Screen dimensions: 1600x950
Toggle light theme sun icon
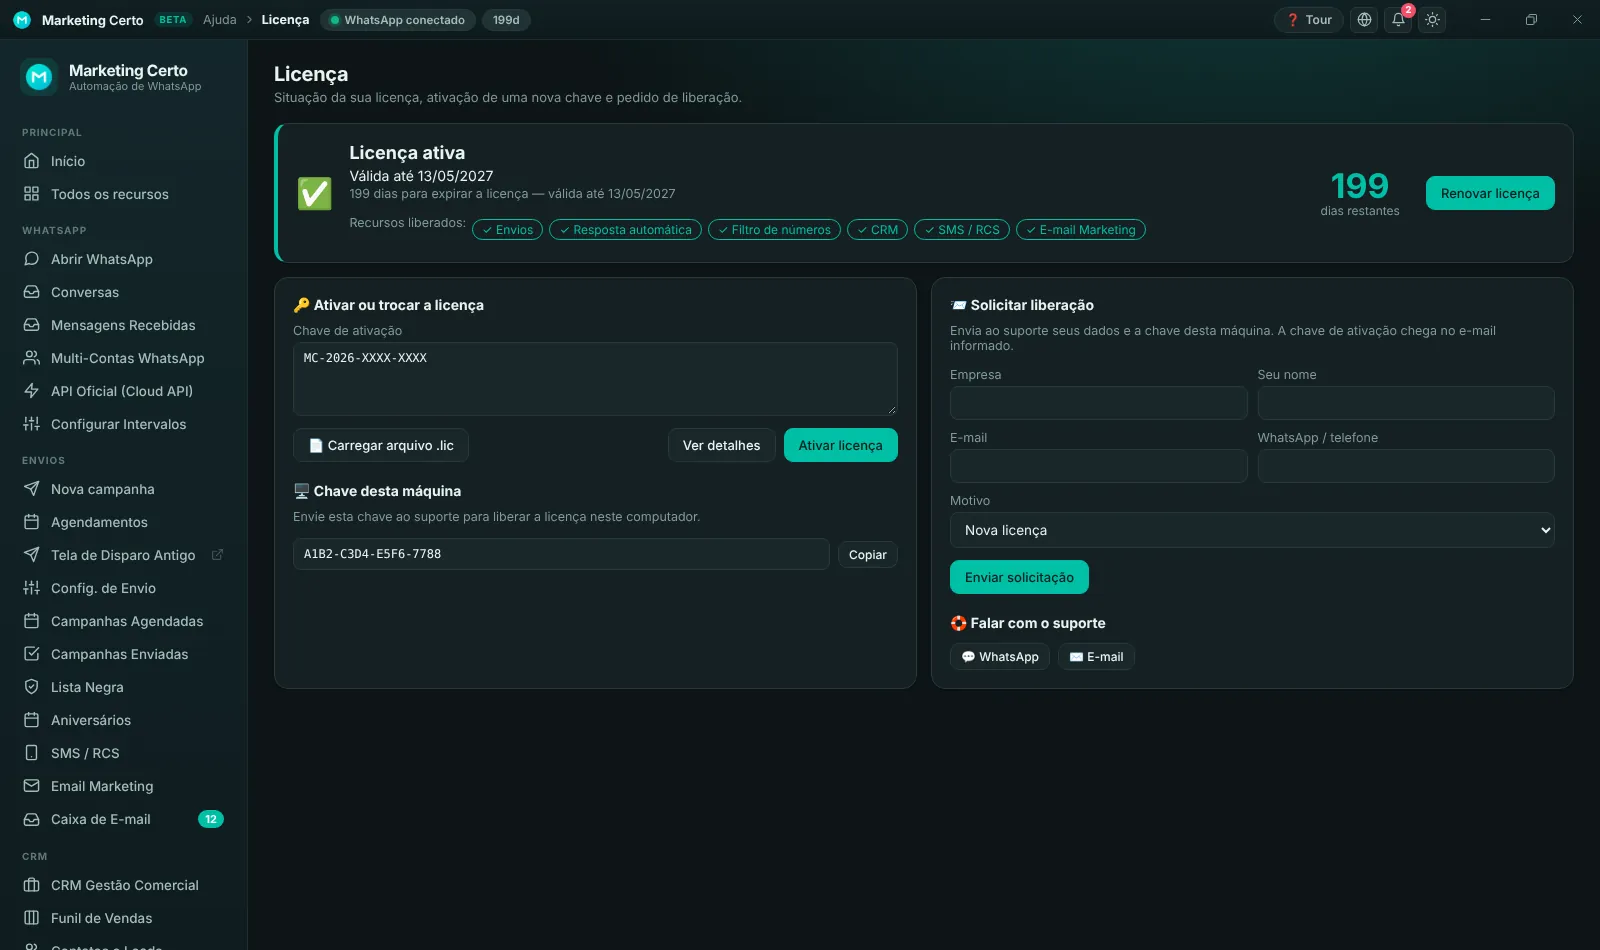coord(1432,20)
